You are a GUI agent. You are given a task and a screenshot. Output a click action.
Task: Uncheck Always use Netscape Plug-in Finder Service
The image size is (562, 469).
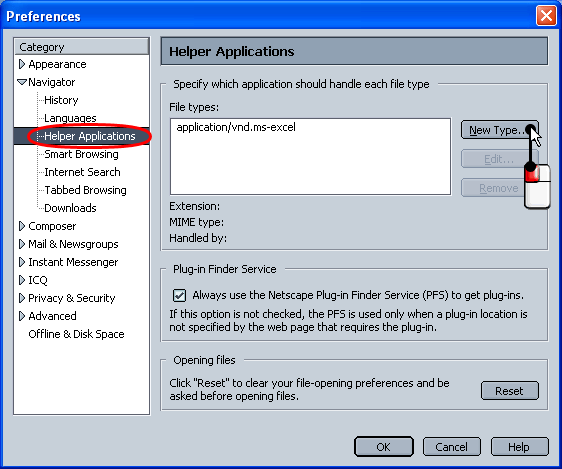tap(179, 296)
